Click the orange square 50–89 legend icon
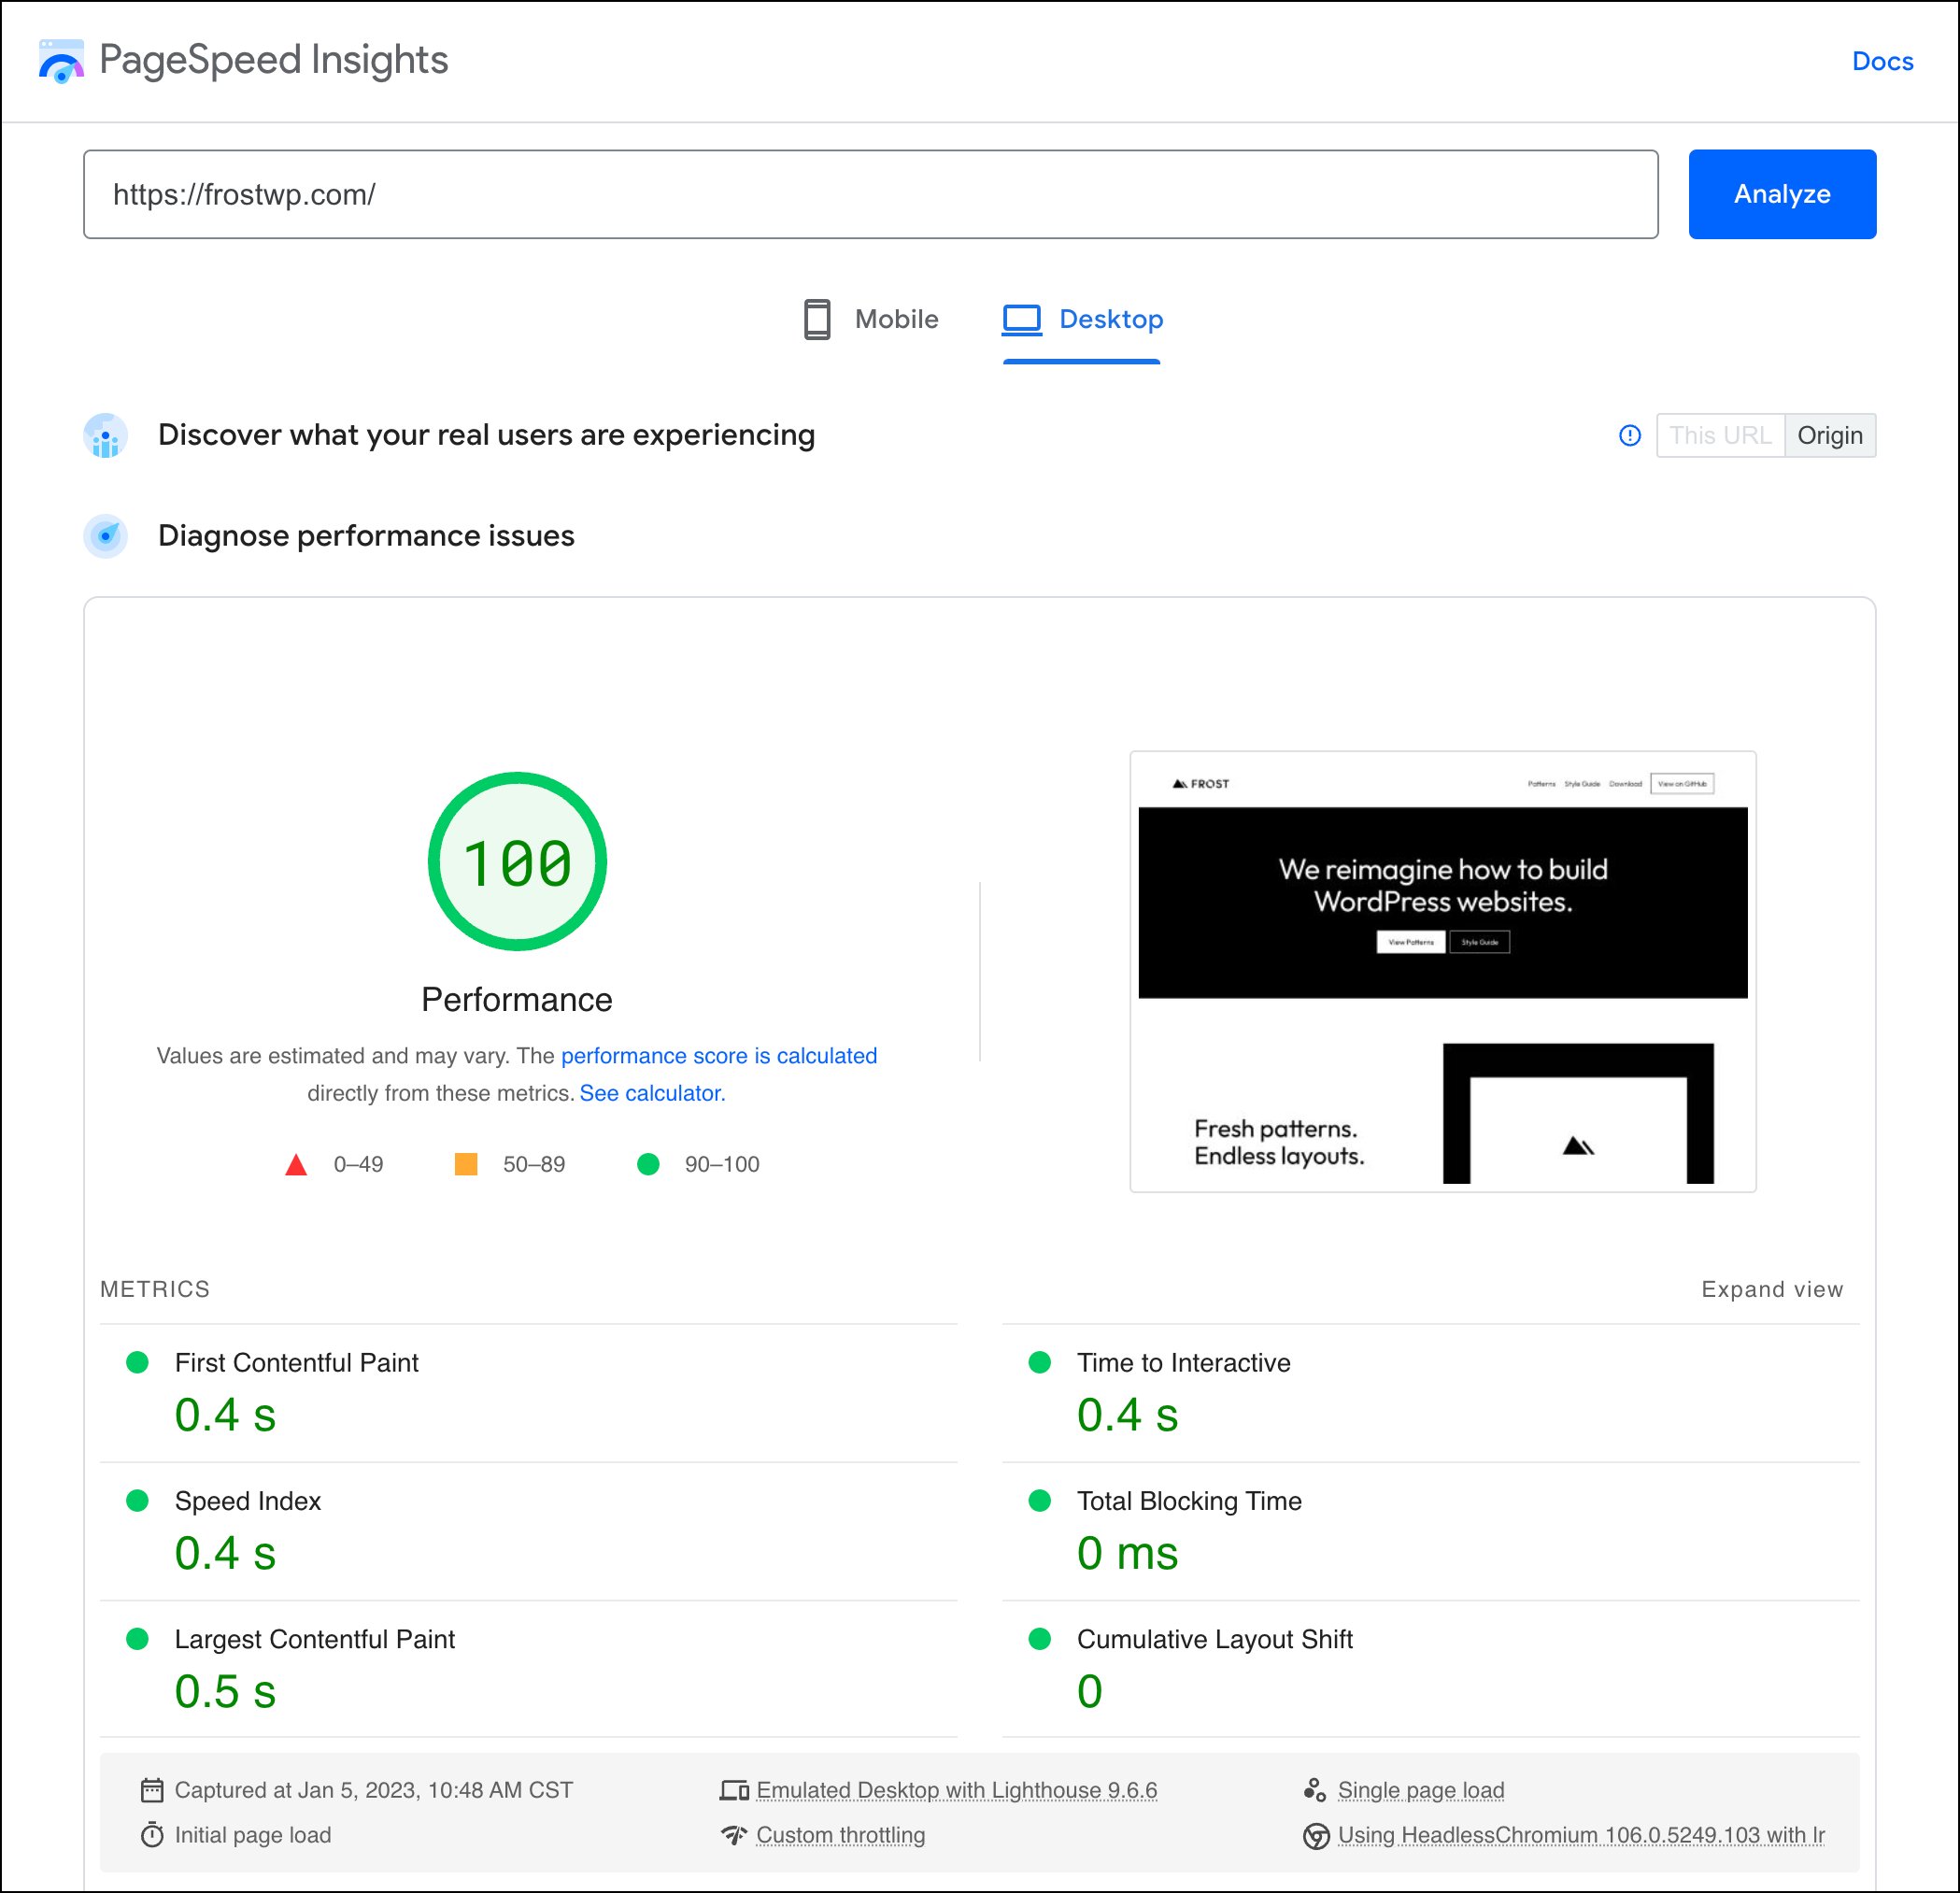This screenshot has width=1960, height=1893. (x=466, y=1164)
